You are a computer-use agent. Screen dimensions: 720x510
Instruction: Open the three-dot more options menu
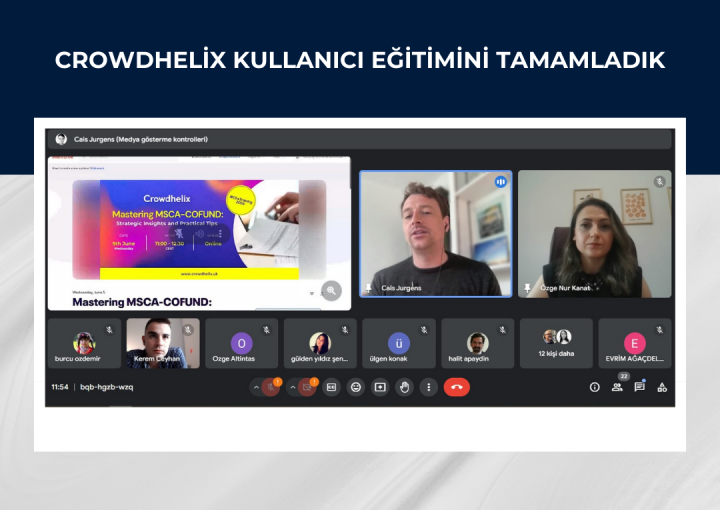pos(429,387)
